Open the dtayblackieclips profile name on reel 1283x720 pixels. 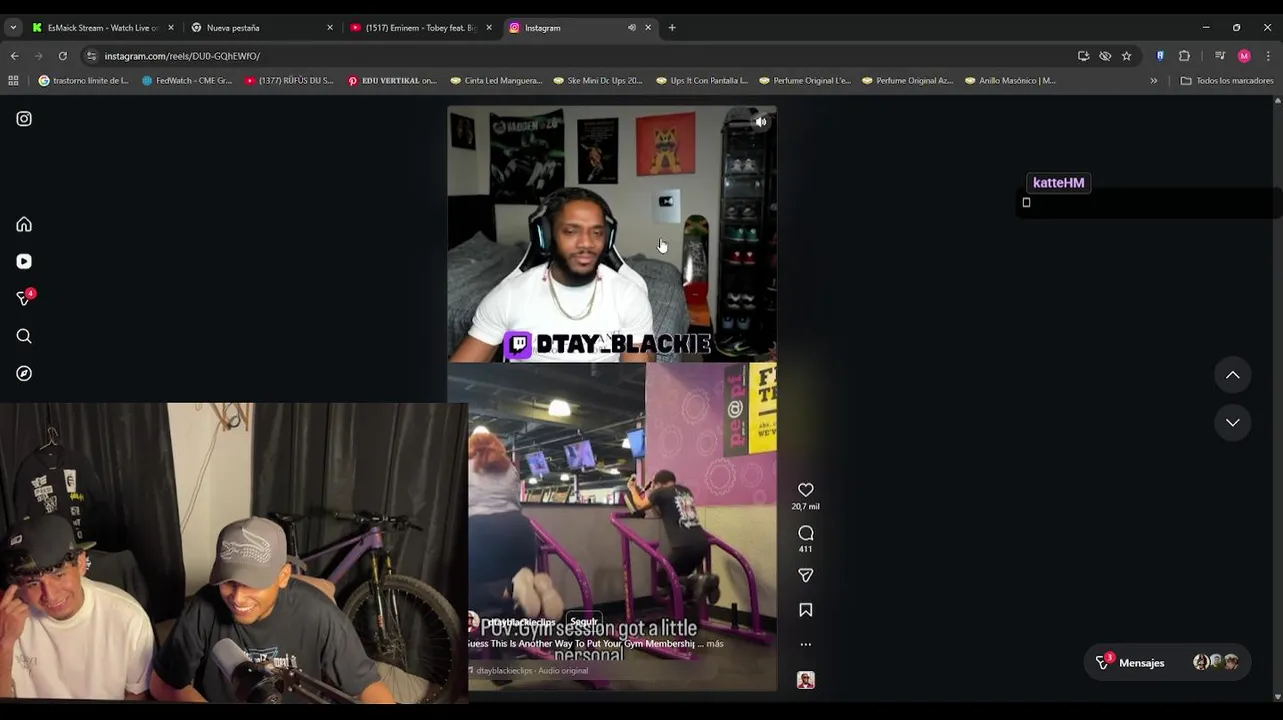(521, 622)
